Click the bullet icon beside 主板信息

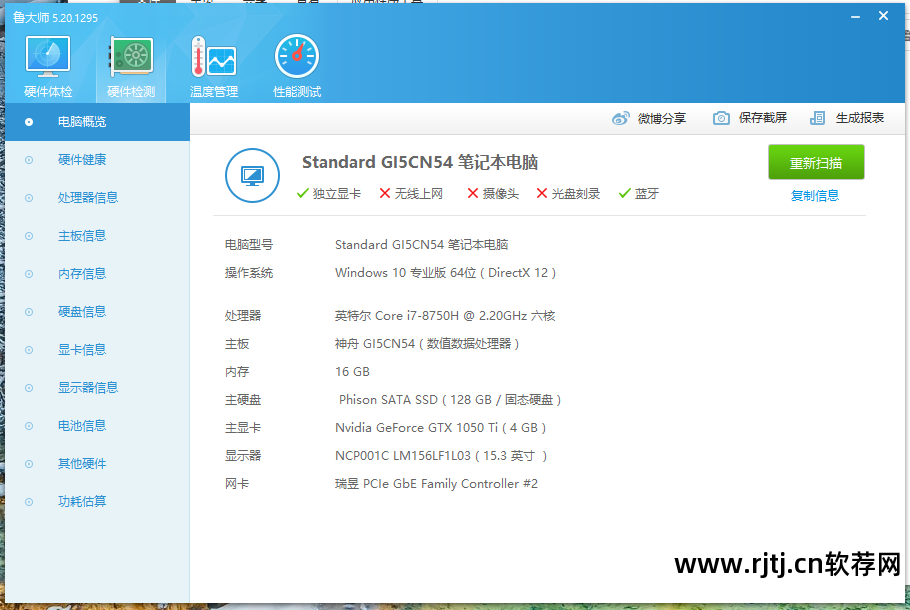[29, 236]
